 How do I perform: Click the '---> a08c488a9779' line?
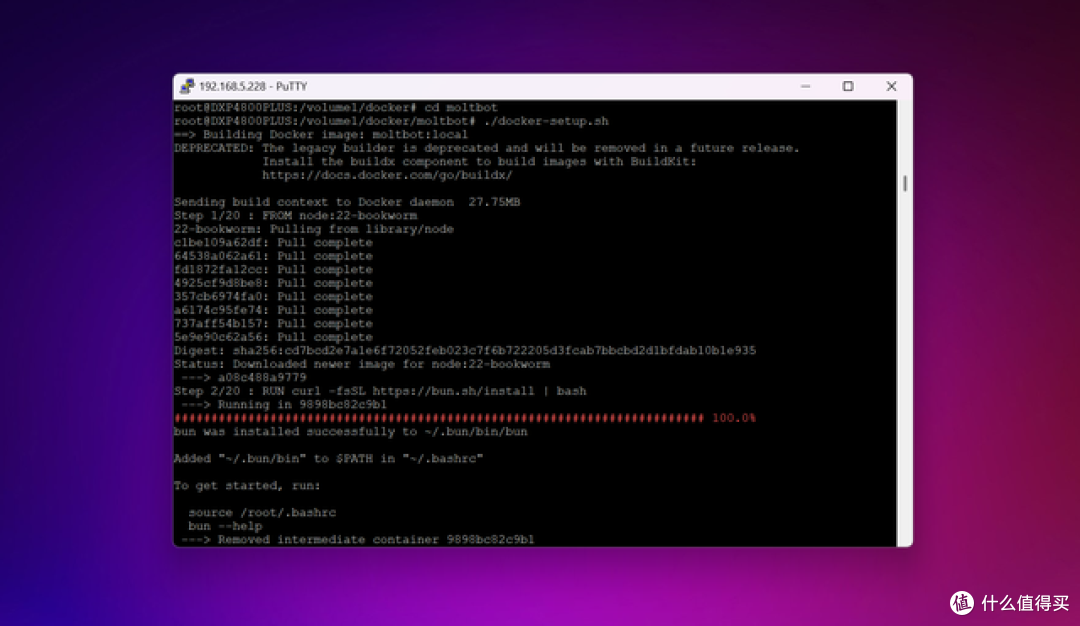click(244, 377)
